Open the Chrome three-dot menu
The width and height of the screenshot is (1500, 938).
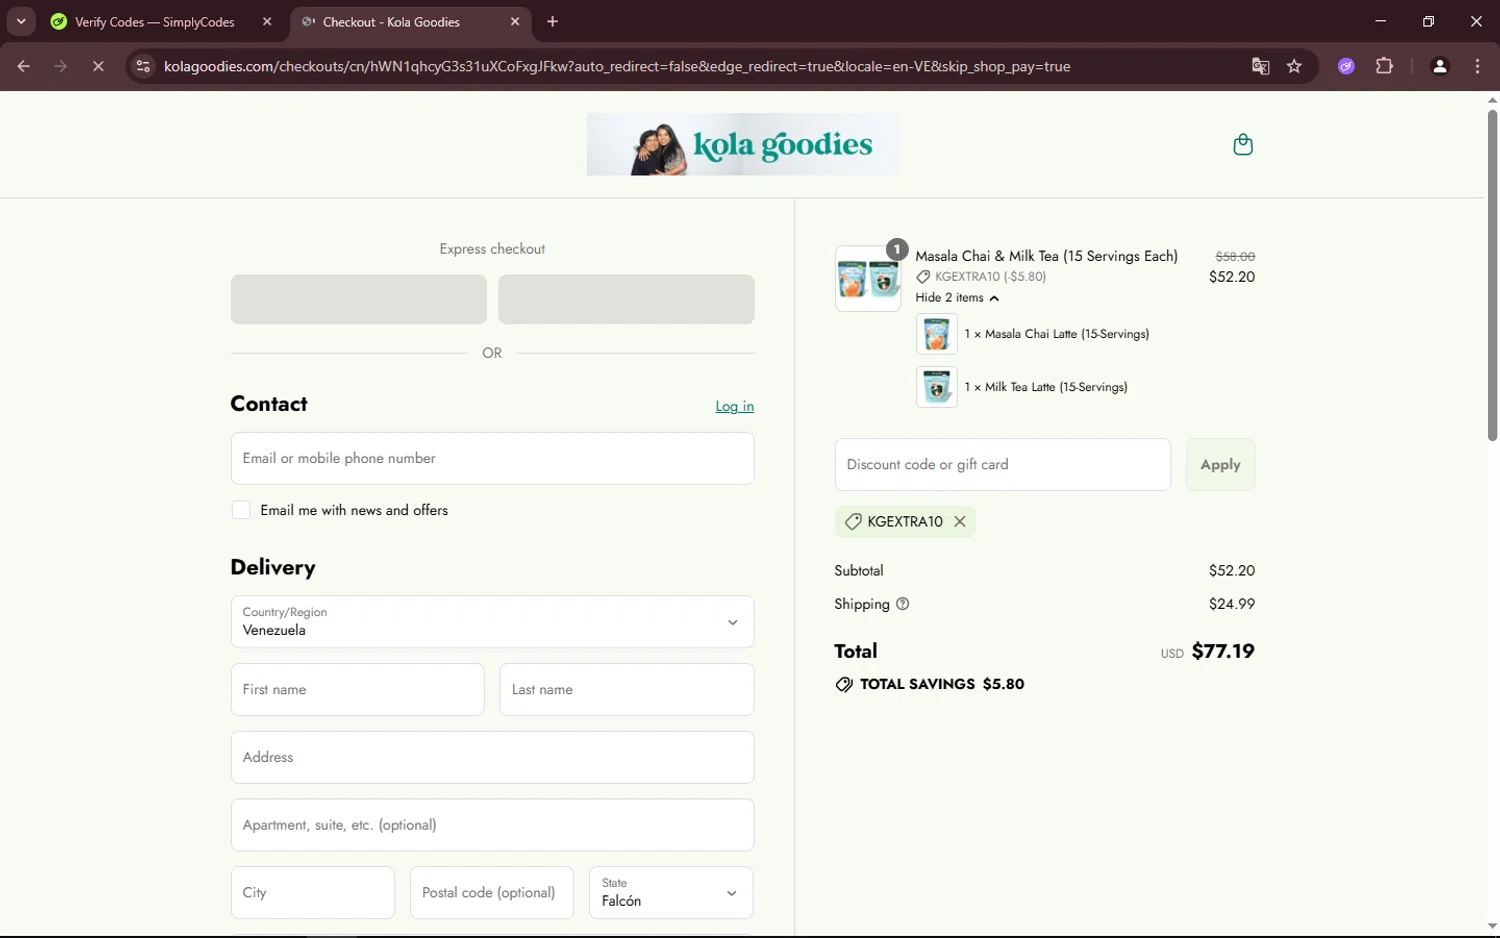coord(1477,66)
